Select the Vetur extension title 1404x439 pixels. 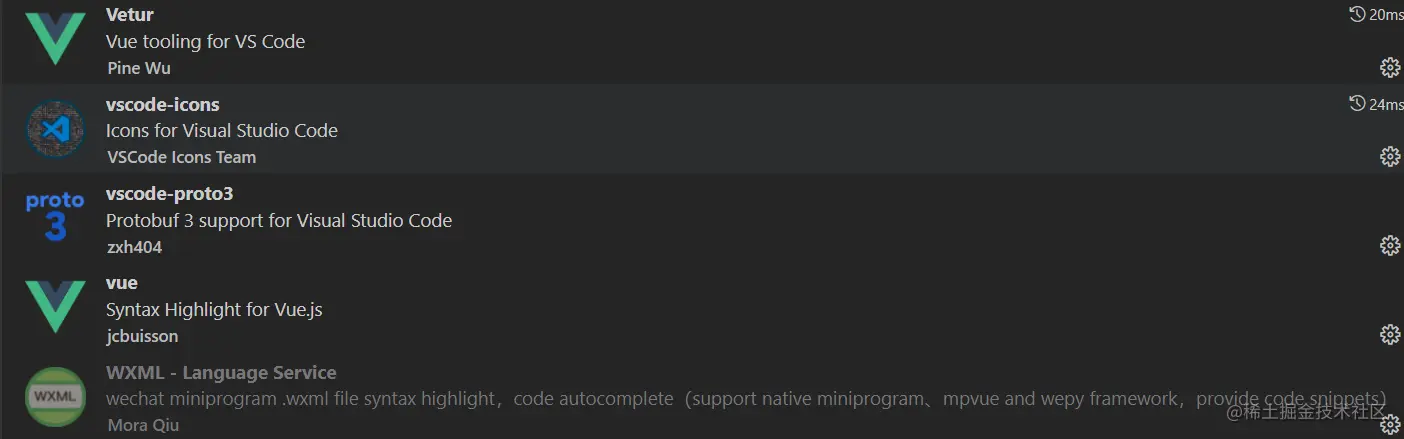[130, 15]
